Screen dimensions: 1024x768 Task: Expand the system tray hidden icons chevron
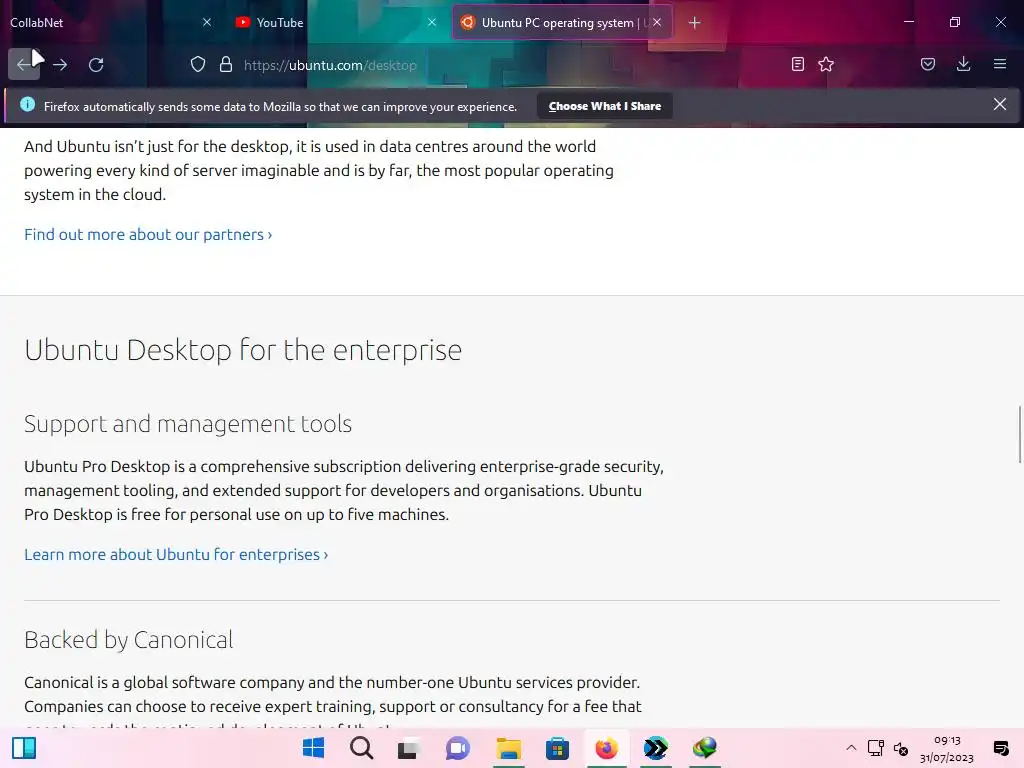pyautogui.click(x=851, y=748)
